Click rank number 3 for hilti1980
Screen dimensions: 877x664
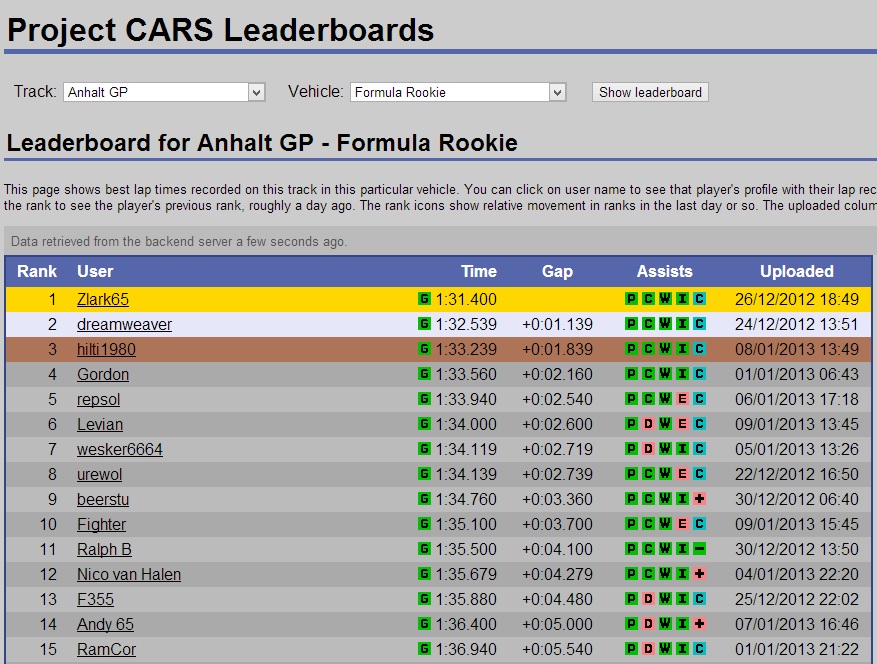[52, 349]
